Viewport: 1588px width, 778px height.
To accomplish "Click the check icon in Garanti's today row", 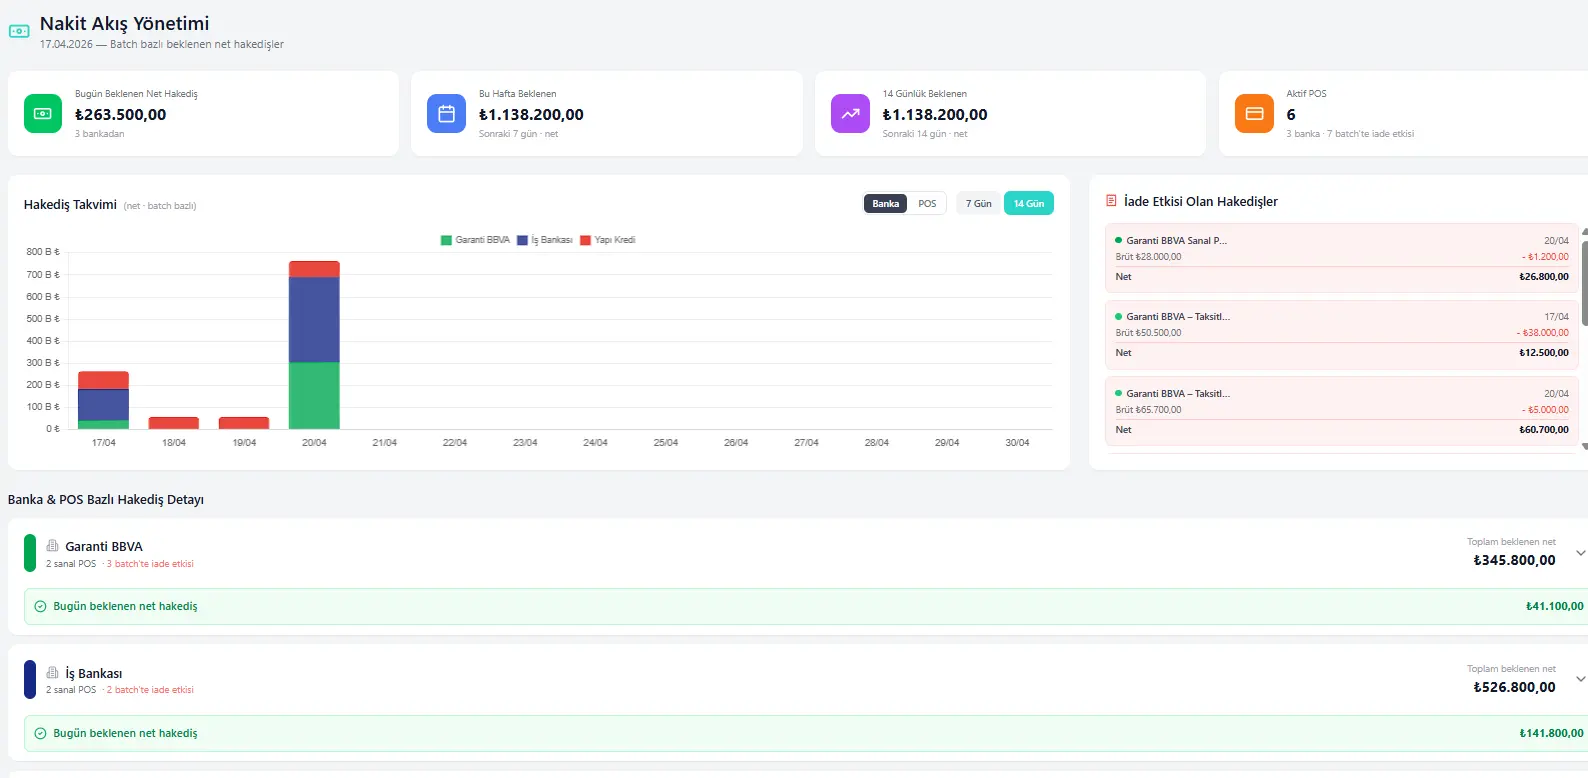I will pyautogui.click(x=41, y=606).
